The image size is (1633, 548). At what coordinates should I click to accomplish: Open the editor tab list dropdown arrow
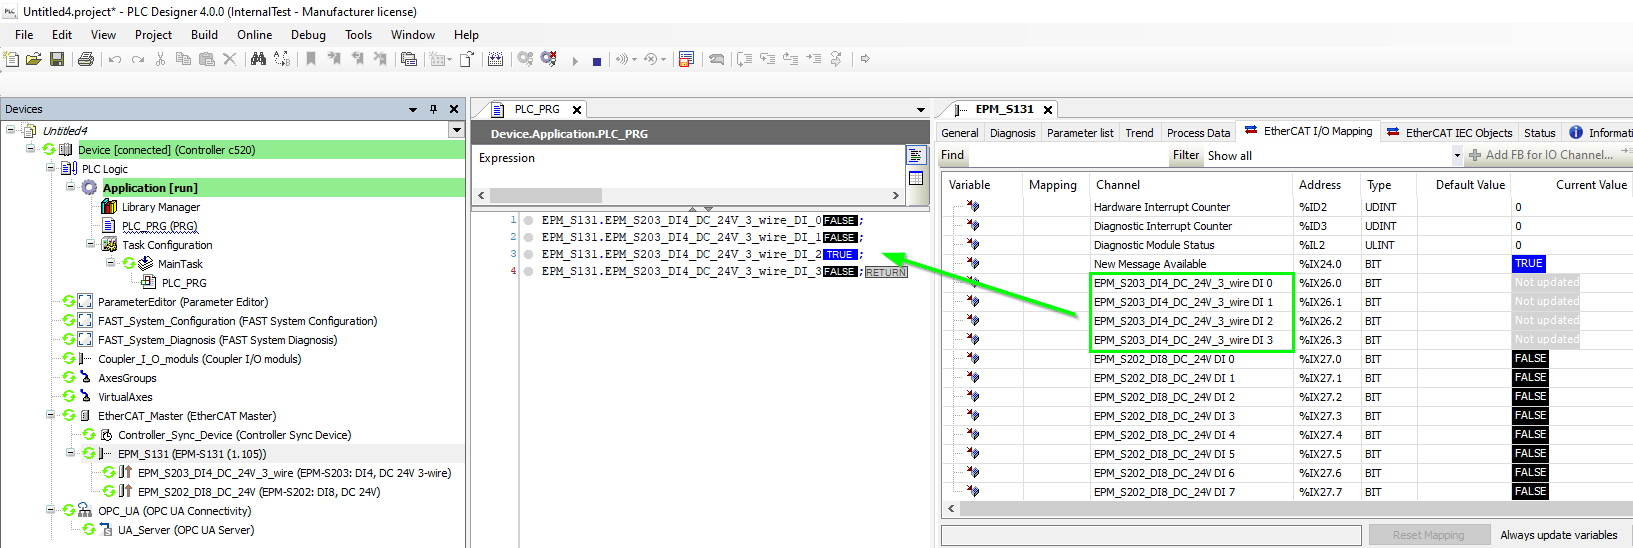pyautogui.click(x=921, y=109)
